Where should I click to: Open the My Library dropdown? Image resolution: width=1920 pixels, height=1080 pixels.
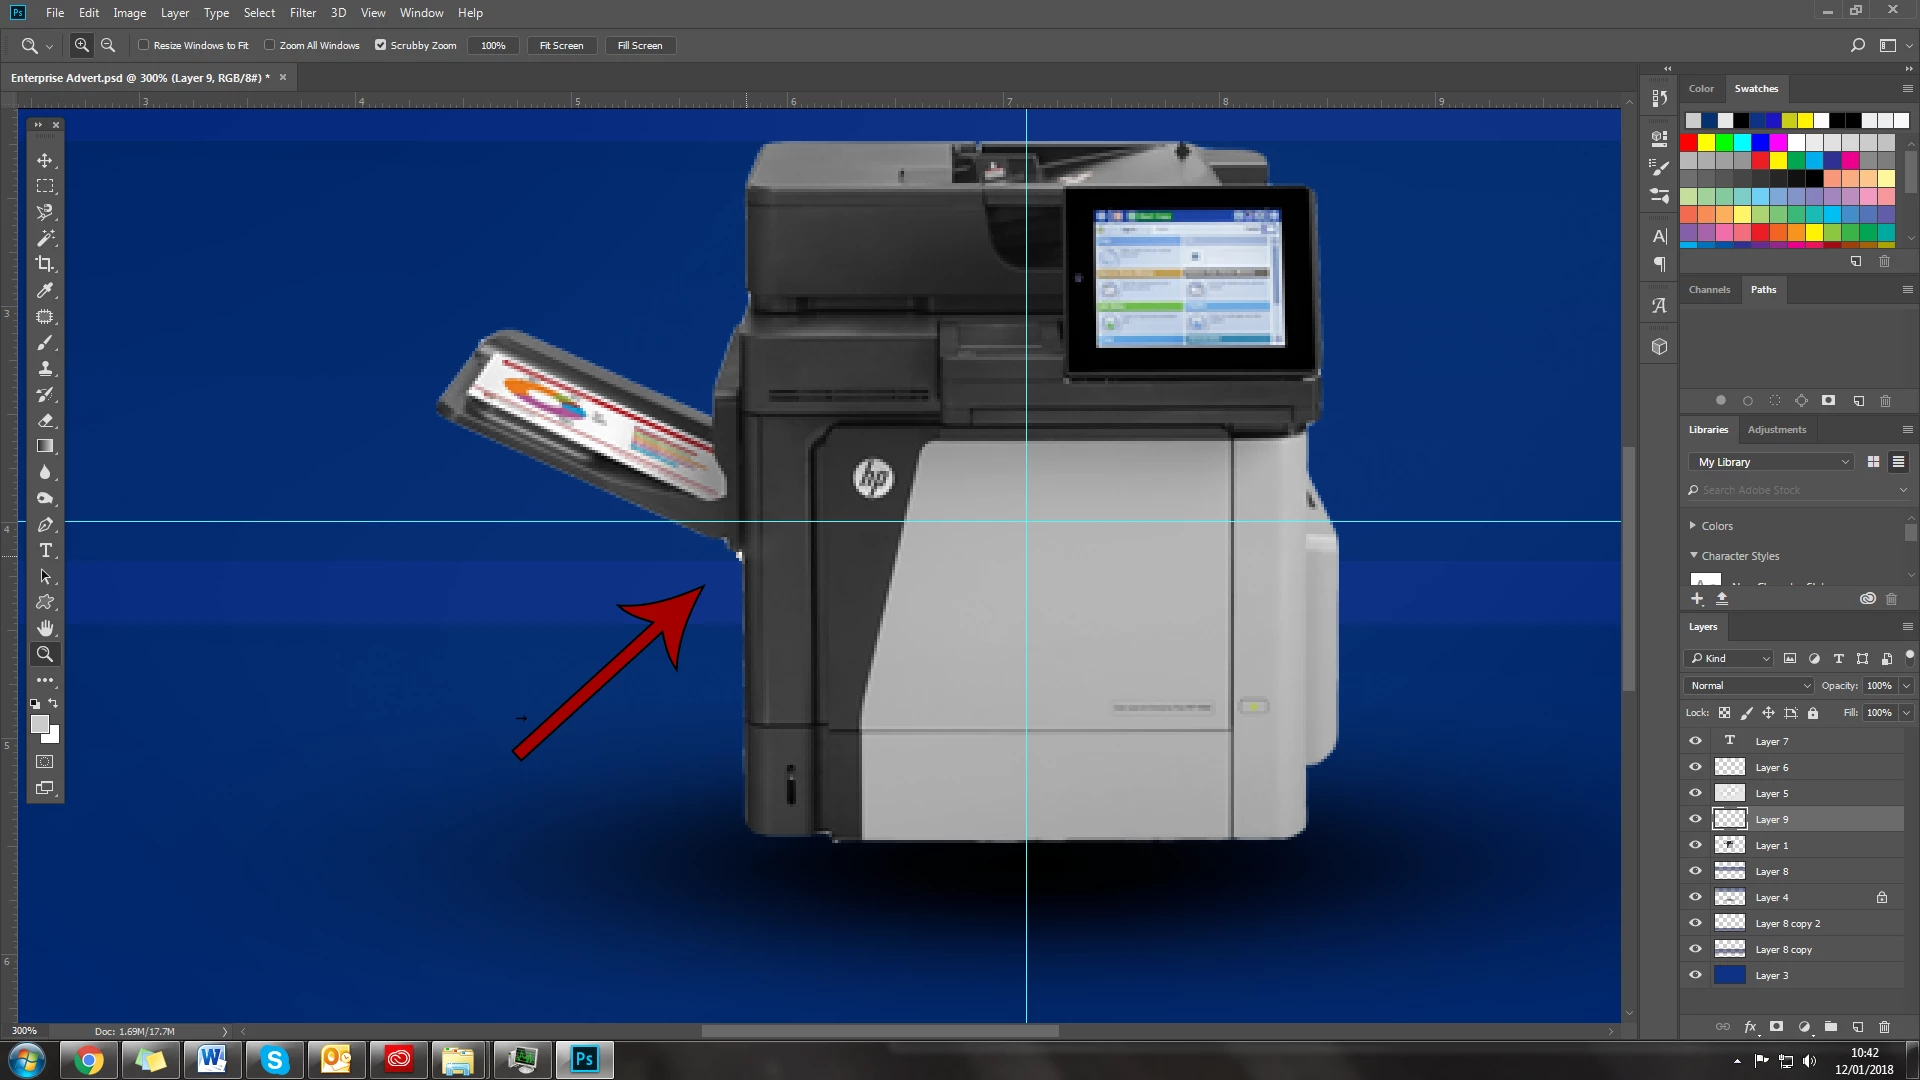coord(1773,462)
